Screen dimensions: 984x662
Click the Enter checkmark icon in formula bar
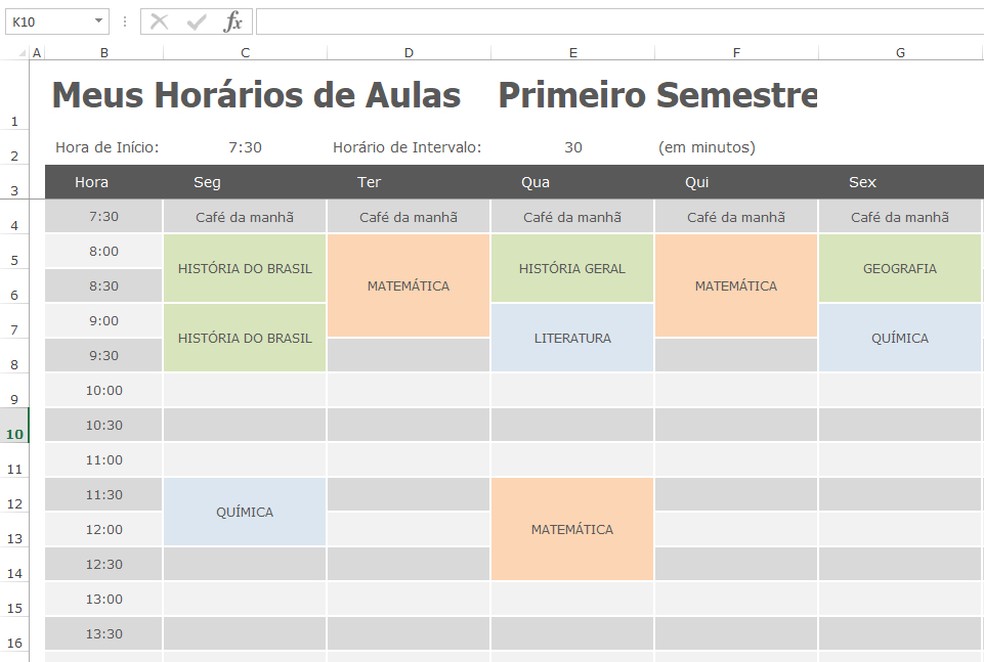tap(196, 21)
